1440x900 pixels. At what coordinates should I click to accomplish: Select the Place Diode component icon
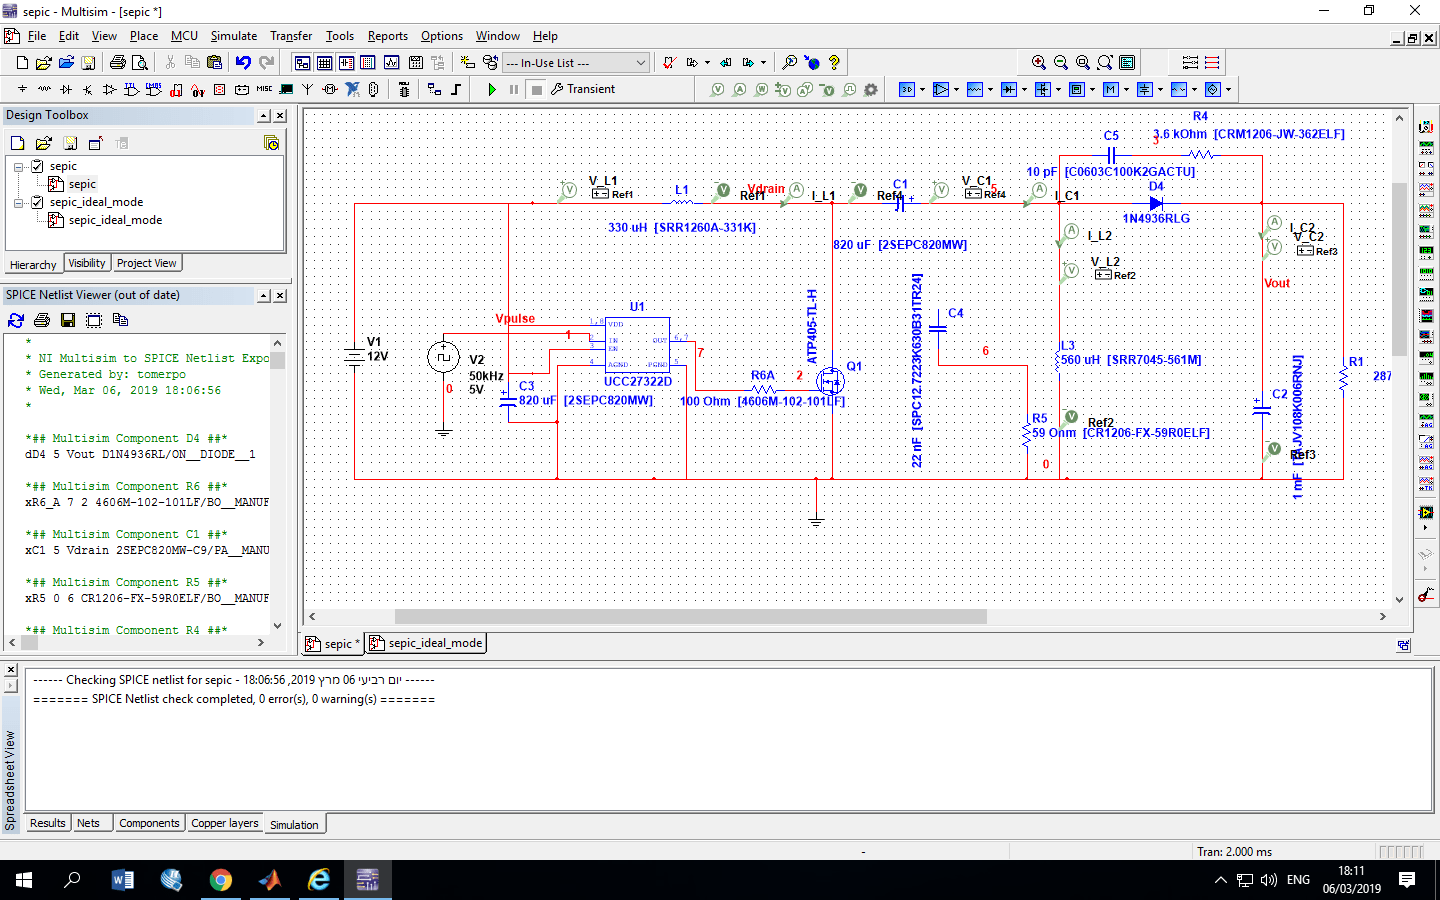[x=66, y=89]
